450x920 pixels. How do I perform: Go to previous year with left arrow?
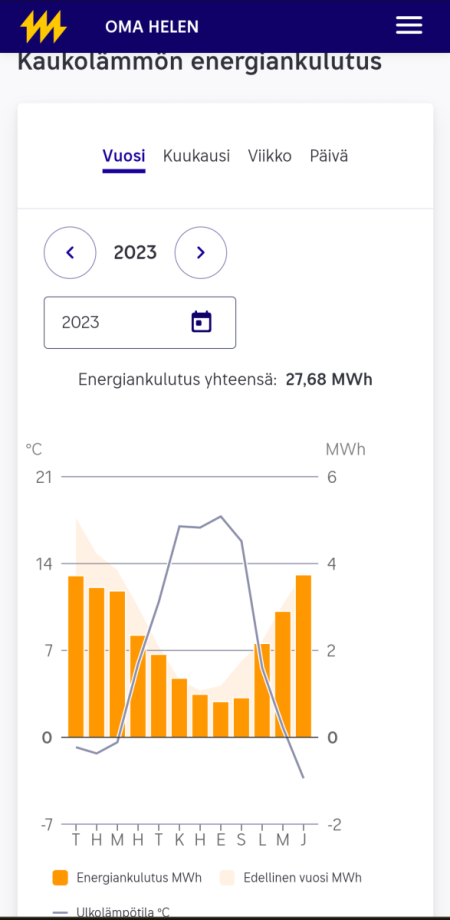(70, 252)
